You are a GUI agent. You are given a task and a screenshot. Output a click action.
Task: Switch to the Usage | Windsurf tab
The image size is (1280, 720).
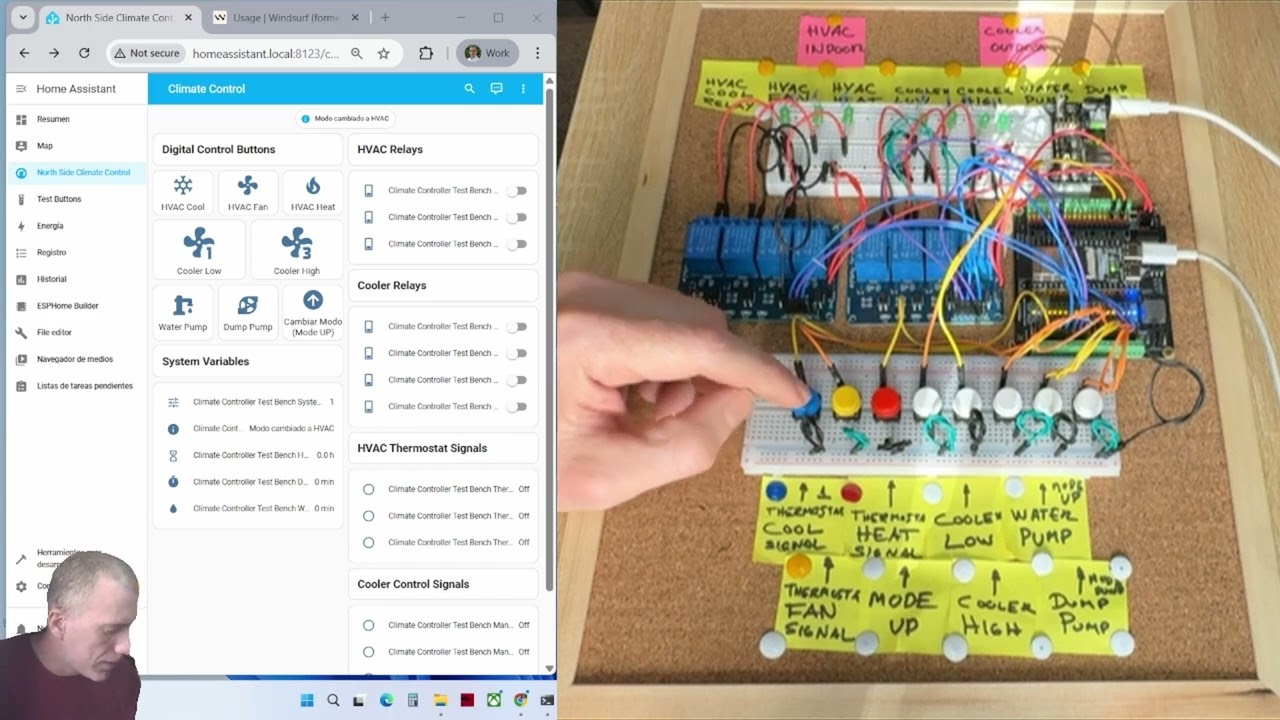pyautogui.click(x=284, y=18)
